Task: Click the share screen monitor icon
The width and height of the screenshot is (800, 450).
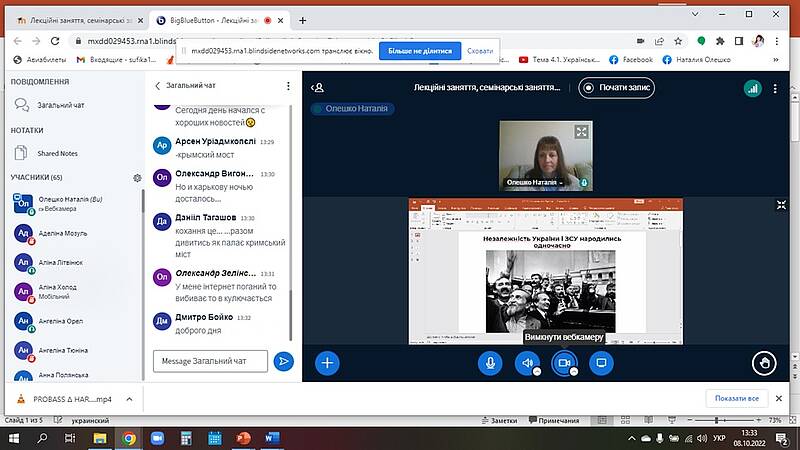Action: coord(601,363)
